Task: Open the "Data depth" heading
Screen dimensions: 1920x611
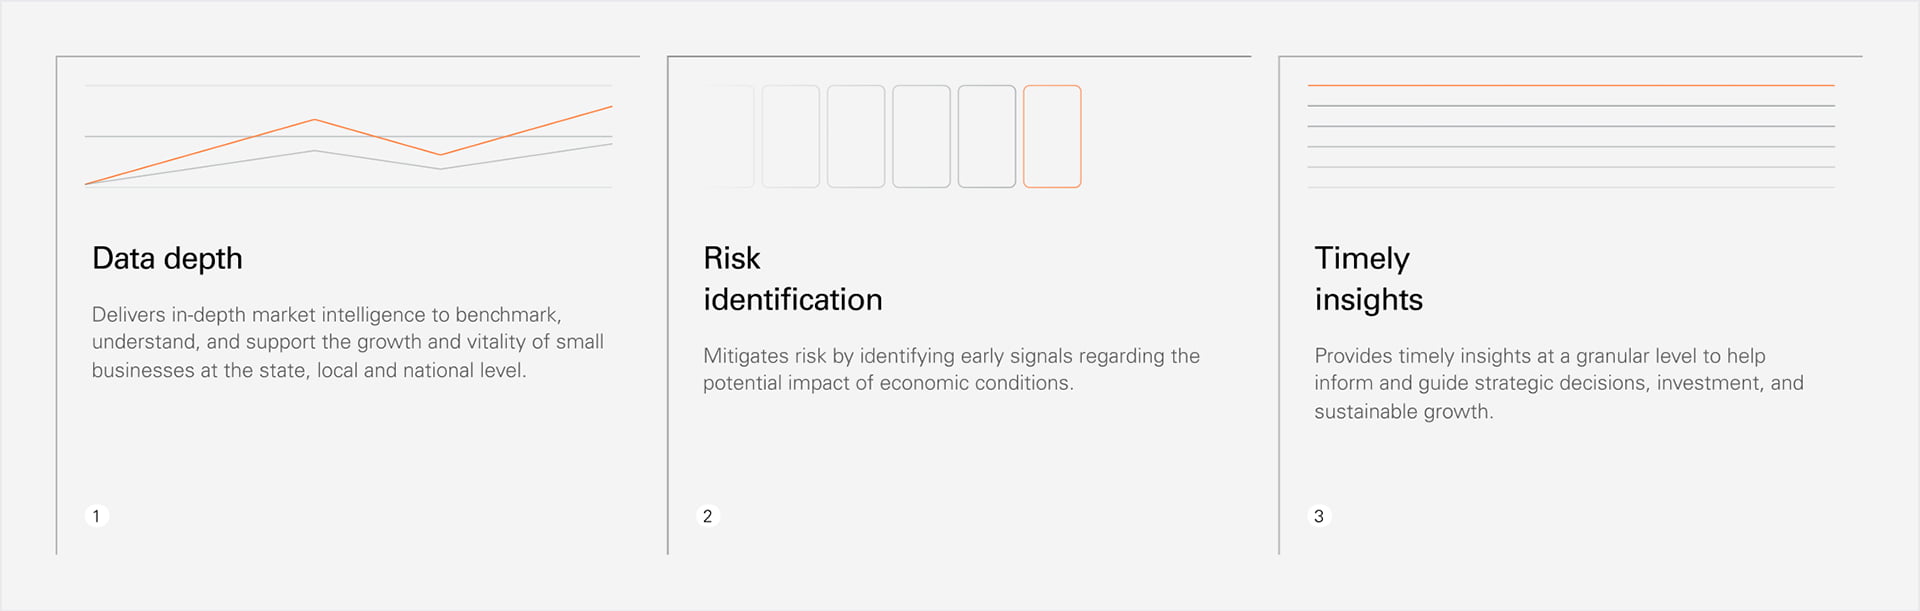Action: [167, 258]
